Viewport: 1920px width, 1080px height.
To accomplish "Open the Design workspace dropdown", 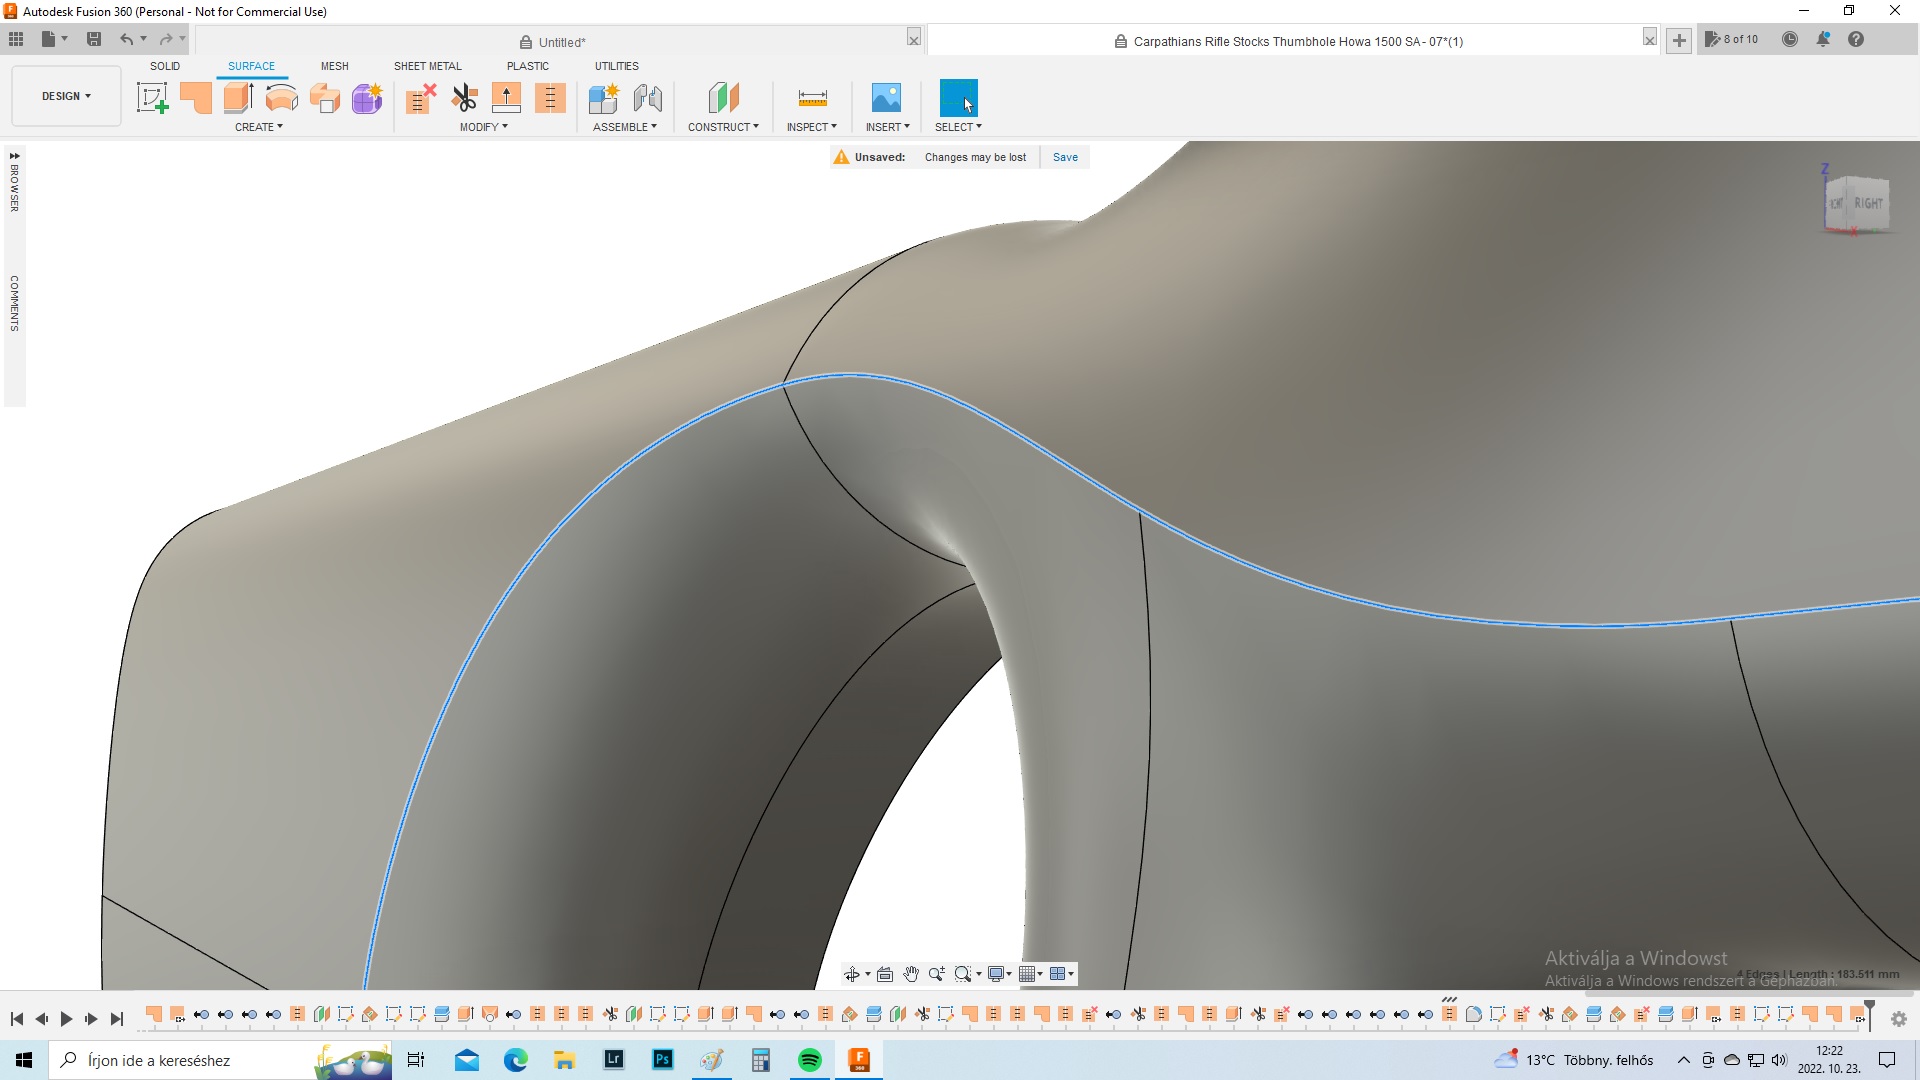I will [x=66, y=96].
